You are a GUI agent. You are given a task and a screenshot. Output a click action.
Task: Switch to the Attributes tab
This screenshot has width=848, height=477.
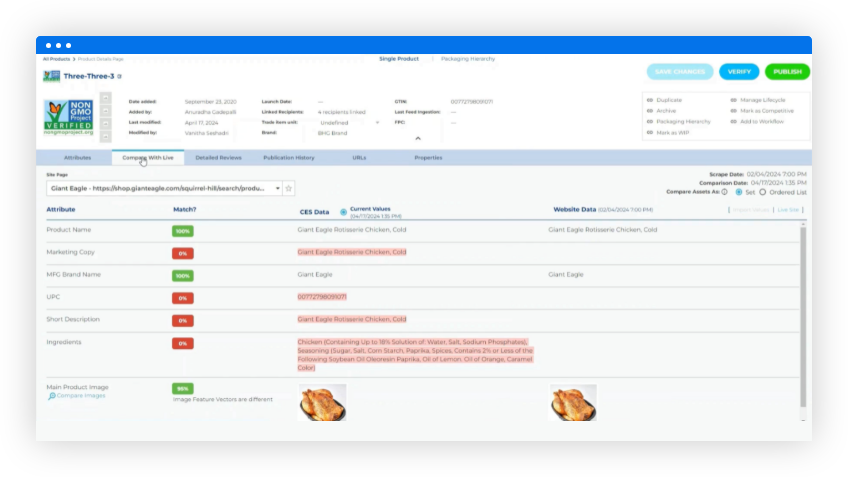pyautogui.click(x=77, y=158)
